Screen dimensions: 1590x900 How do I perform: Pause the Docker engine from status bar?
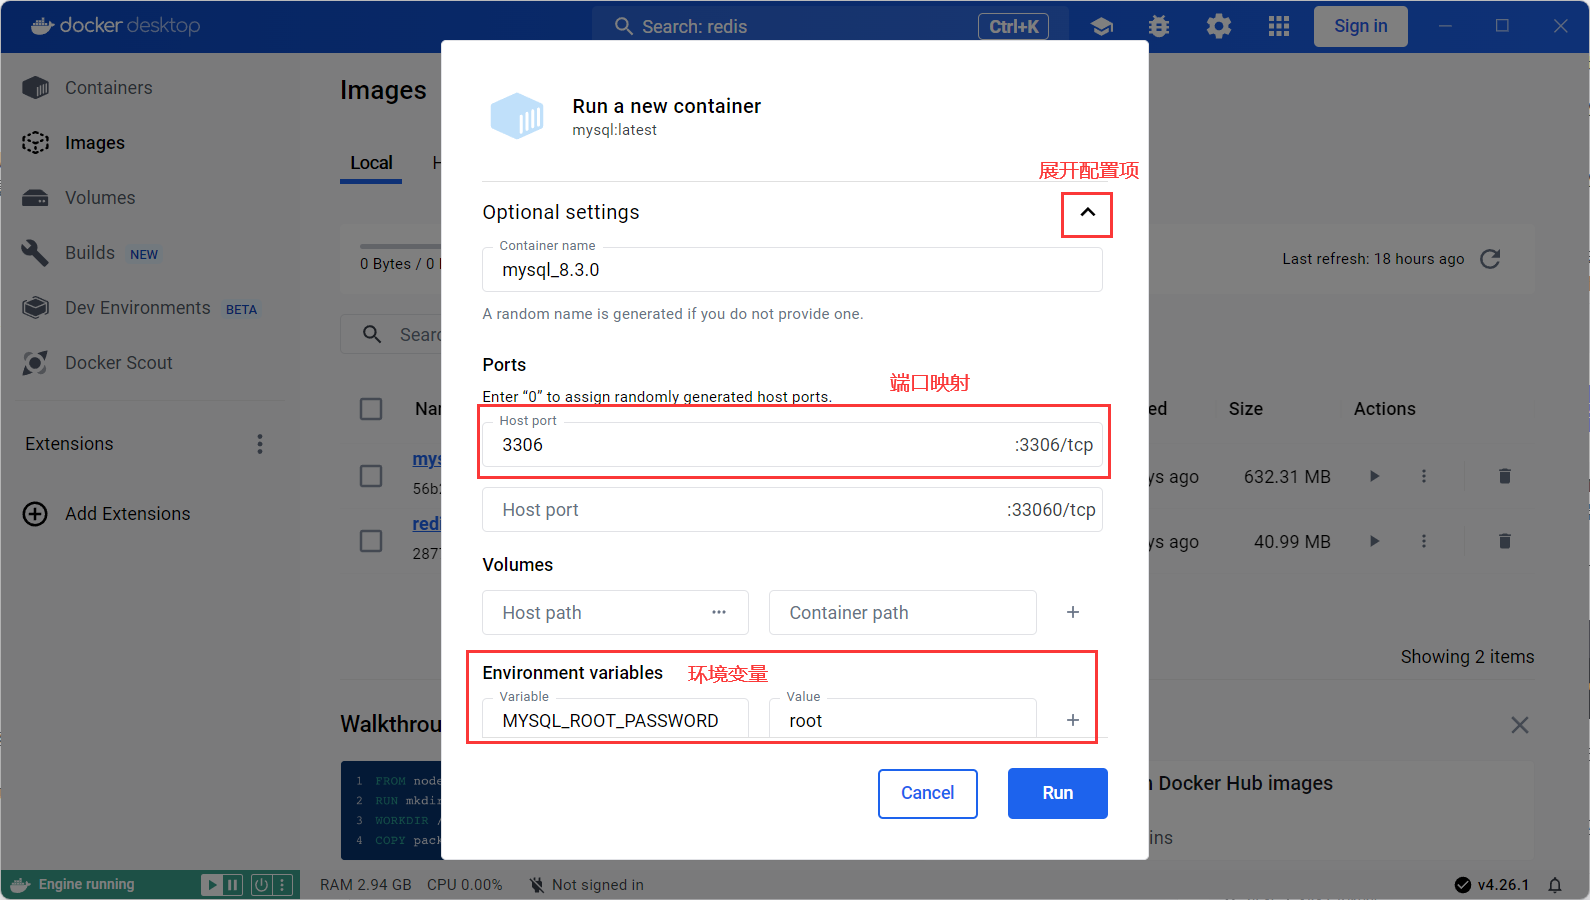click(x=233, y=885)
